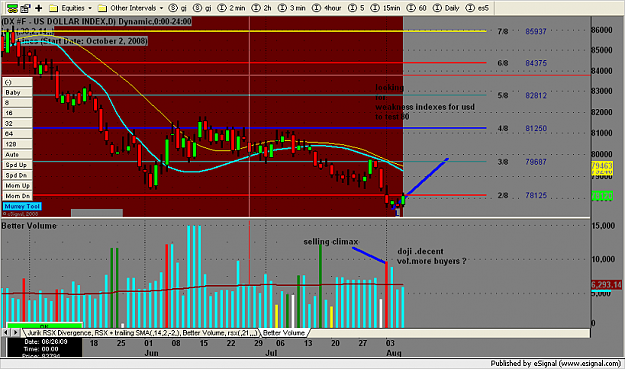Click the 3/8 level value 79687

coord(536,162)
